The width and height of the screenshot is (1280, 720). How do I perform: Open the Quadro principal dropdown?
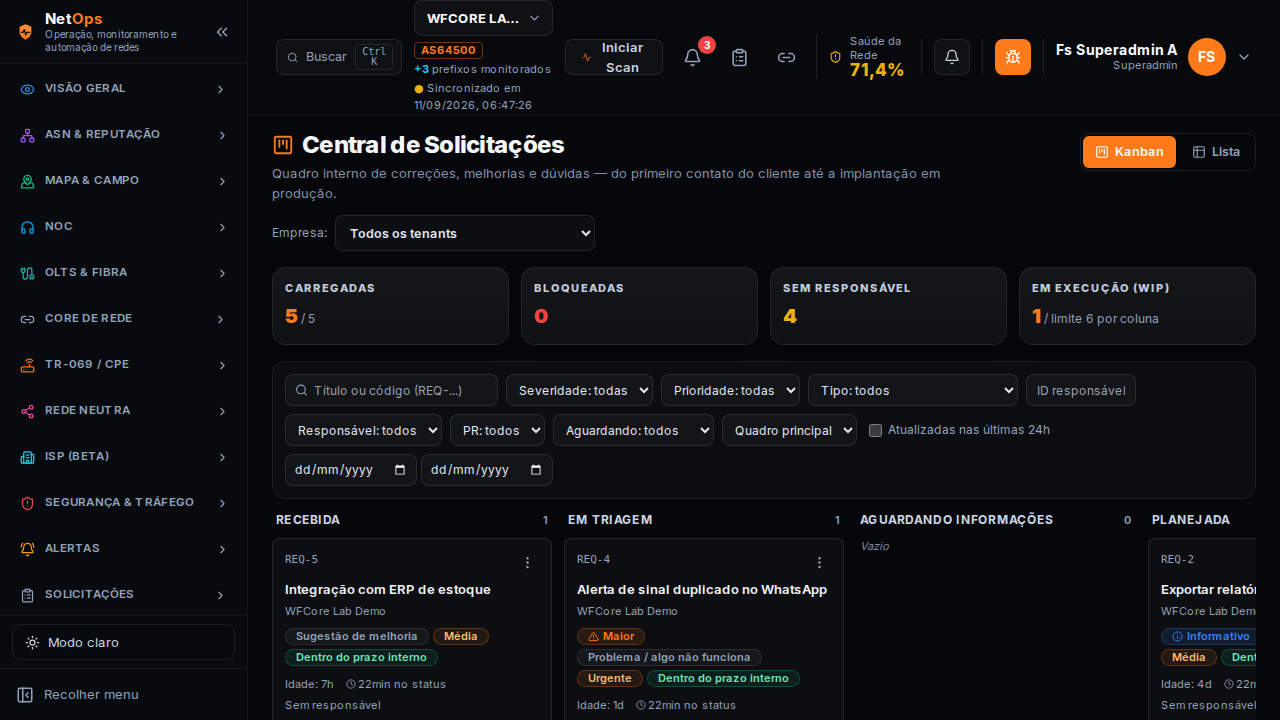[x=789, y=430]
